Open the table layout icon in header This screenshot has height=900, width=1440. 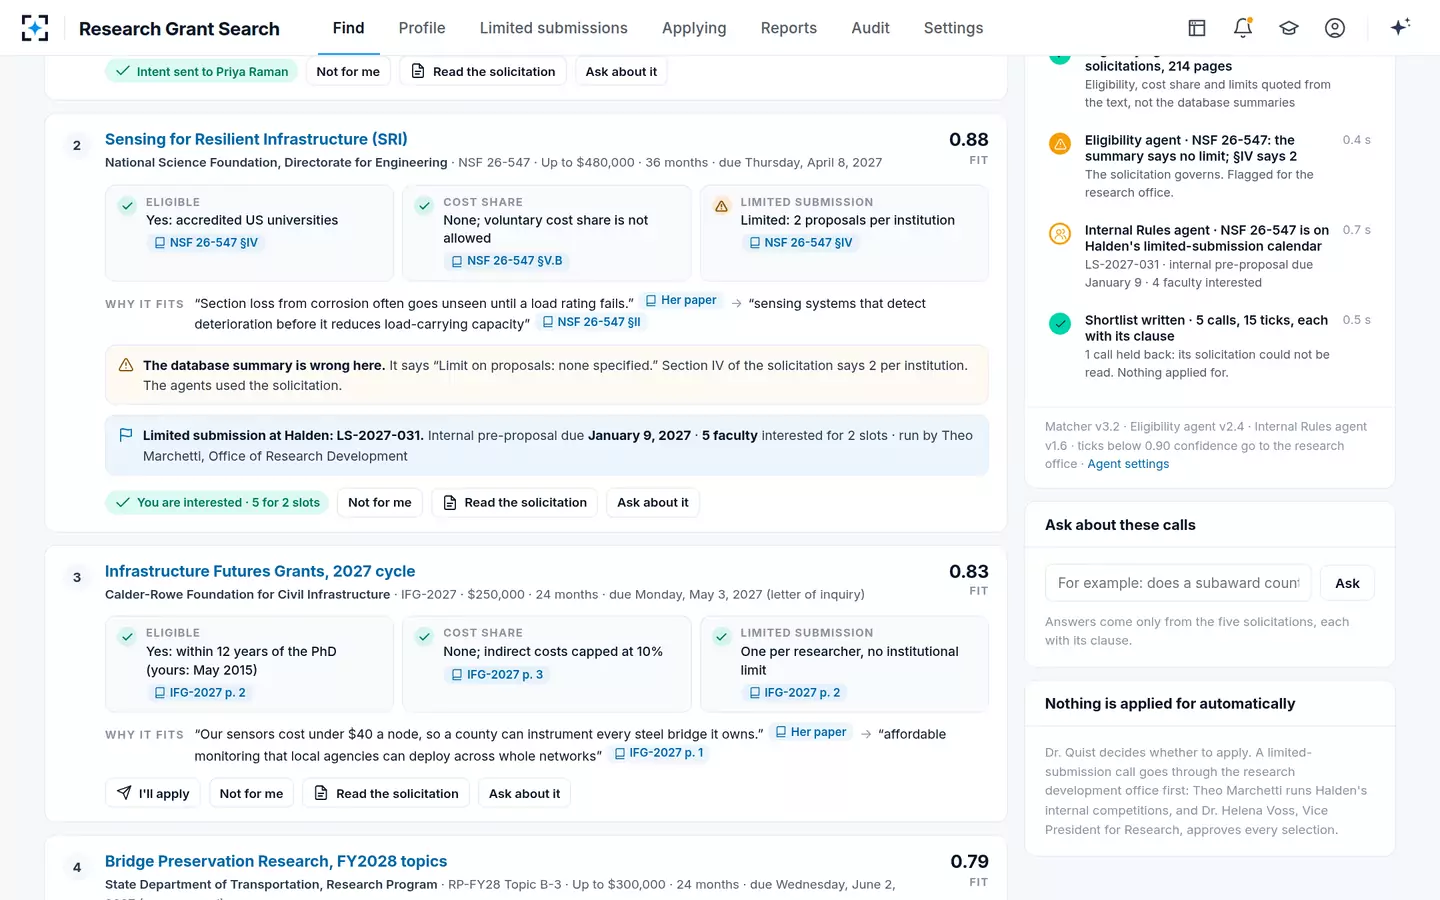point(1197,28)
